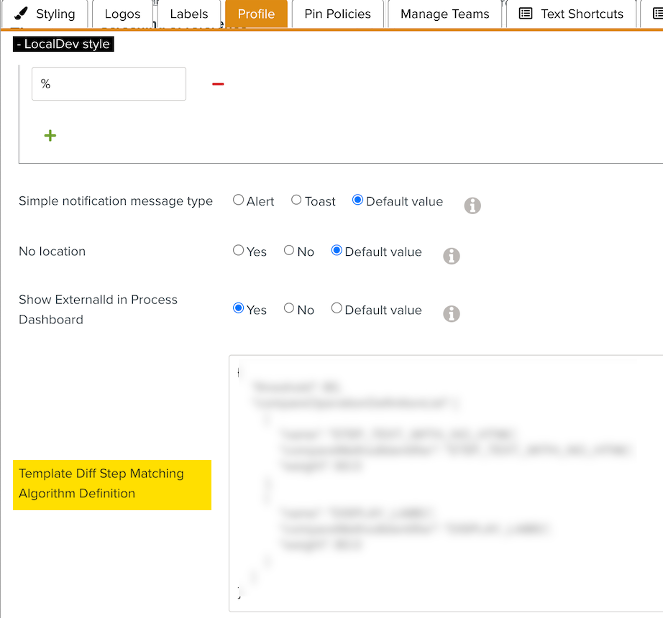Screen dimensions: 664x618
Task: Click the green plus add icon
Action: 50,135
